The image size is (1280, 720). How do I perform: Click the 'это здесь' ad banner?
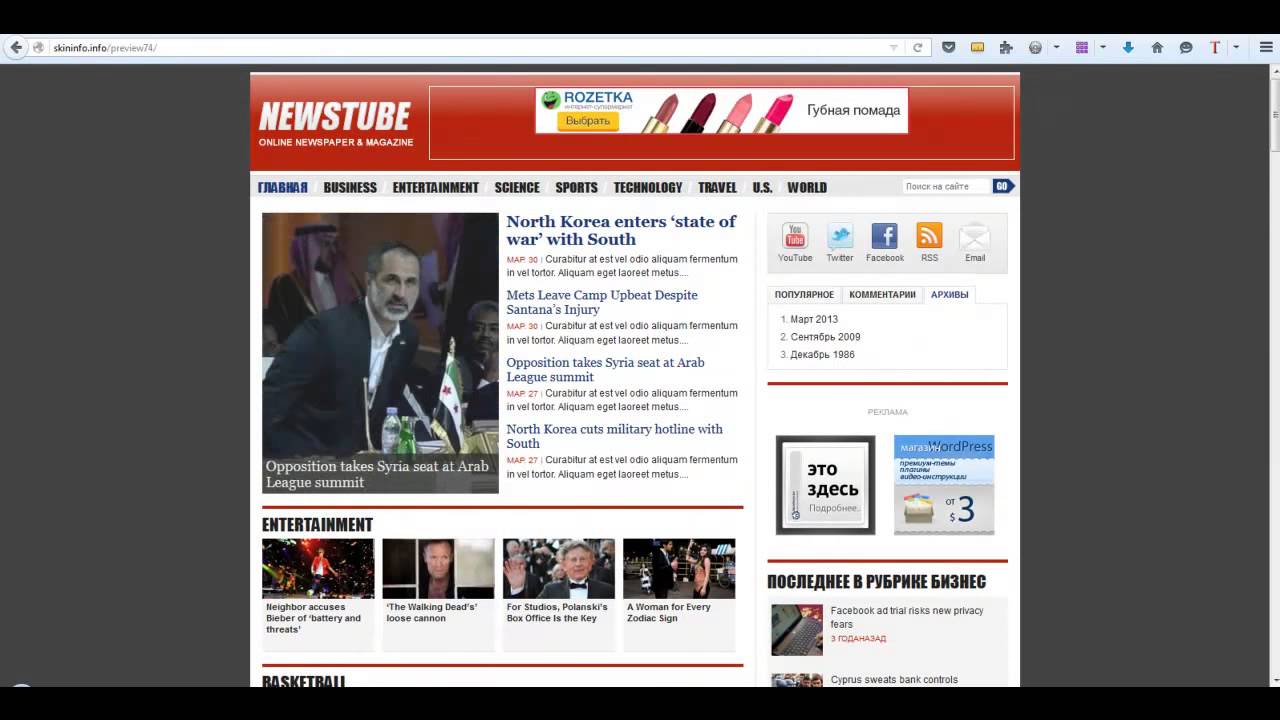[826, 484]
